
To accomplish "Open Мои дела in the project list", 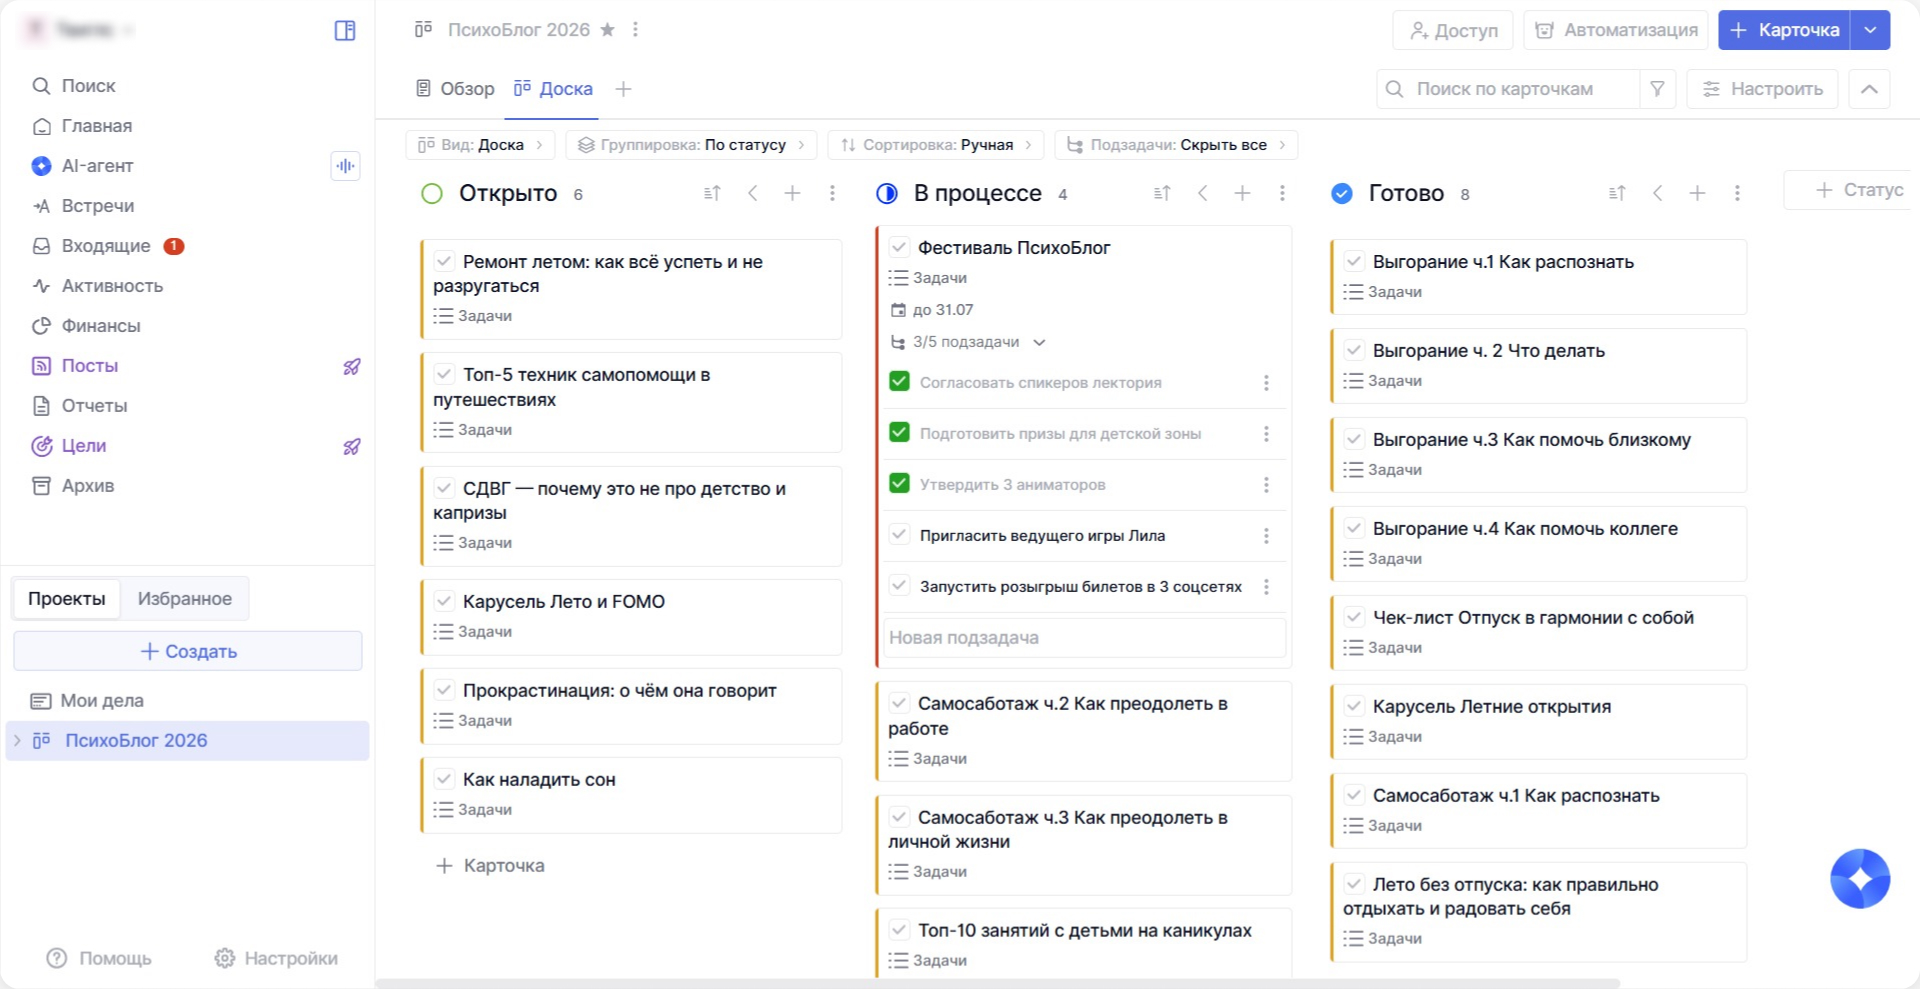I will [102, 701].
